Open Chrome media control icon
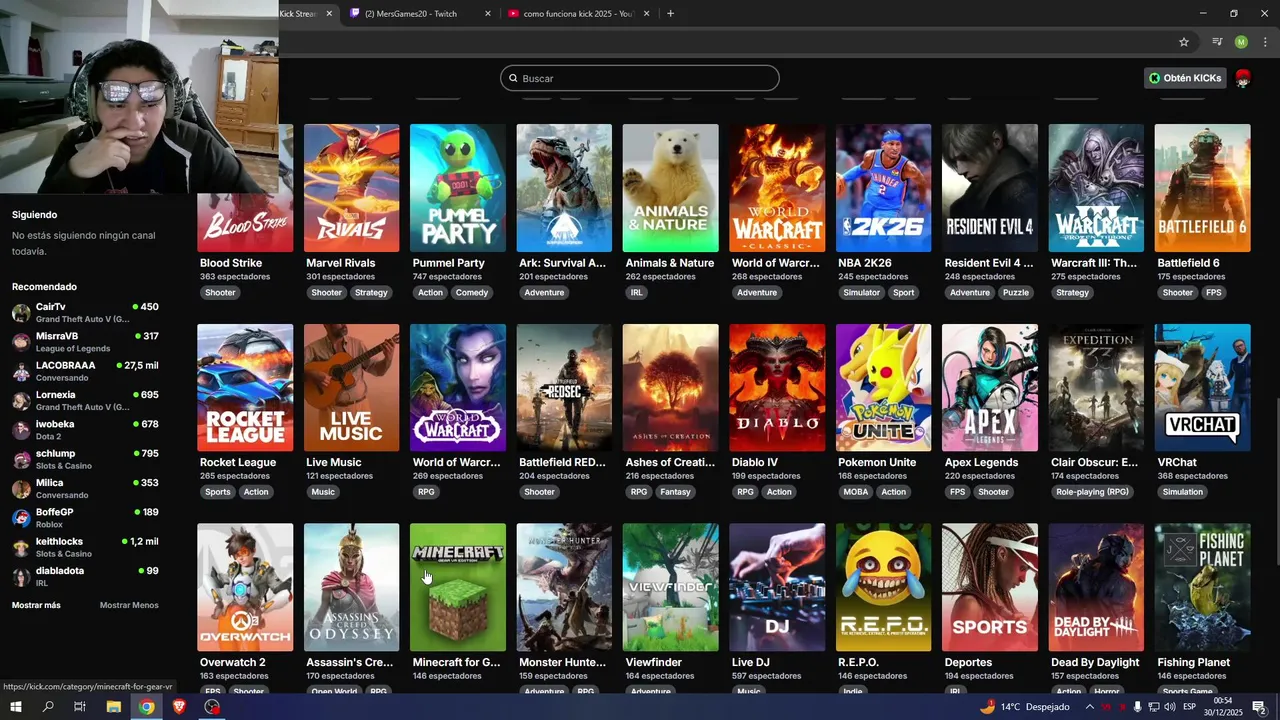The image size is (1280, 720). [1217, 42]
